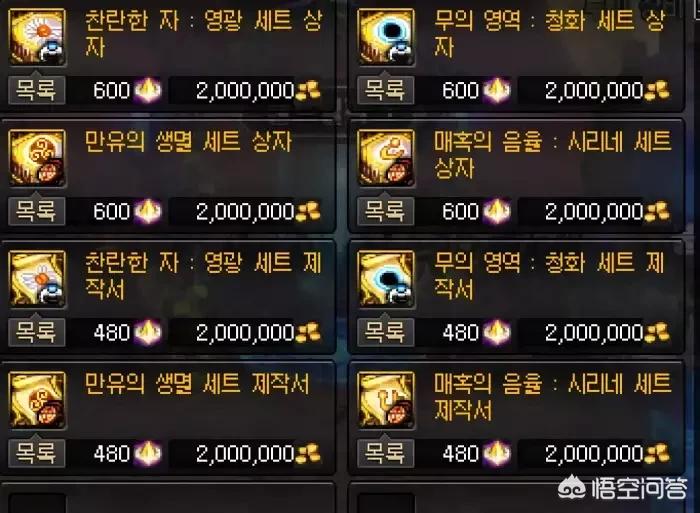Open 목록 for 무의 영역 청화 세트 상자
The width and height of the screenshot is (700, 513).
pyautogui.click(x=386, y=90)
